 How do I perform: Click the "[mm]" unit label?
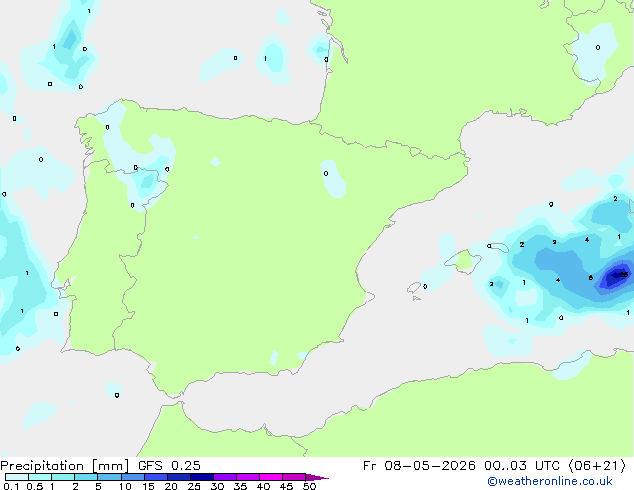click(x=110, y=466)
